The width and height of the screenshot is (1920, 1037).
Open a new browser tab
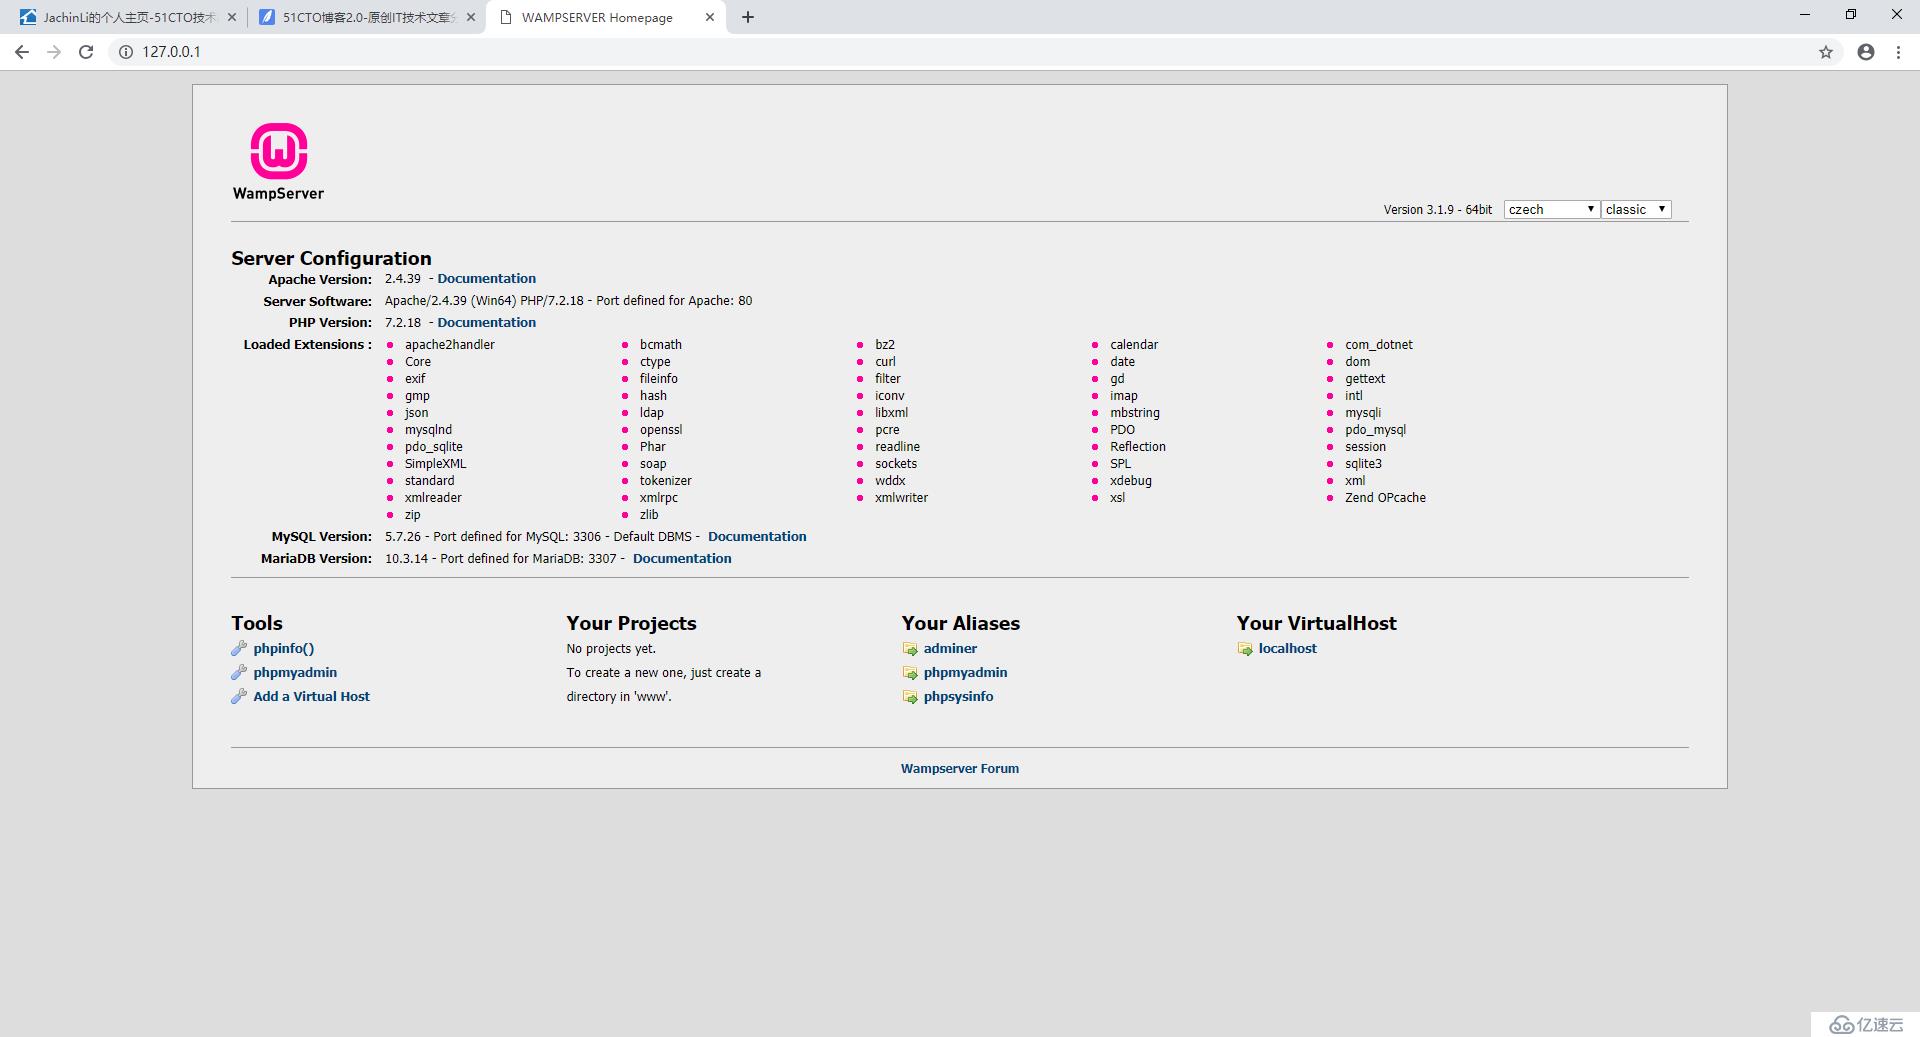click(x=748, y=17)
